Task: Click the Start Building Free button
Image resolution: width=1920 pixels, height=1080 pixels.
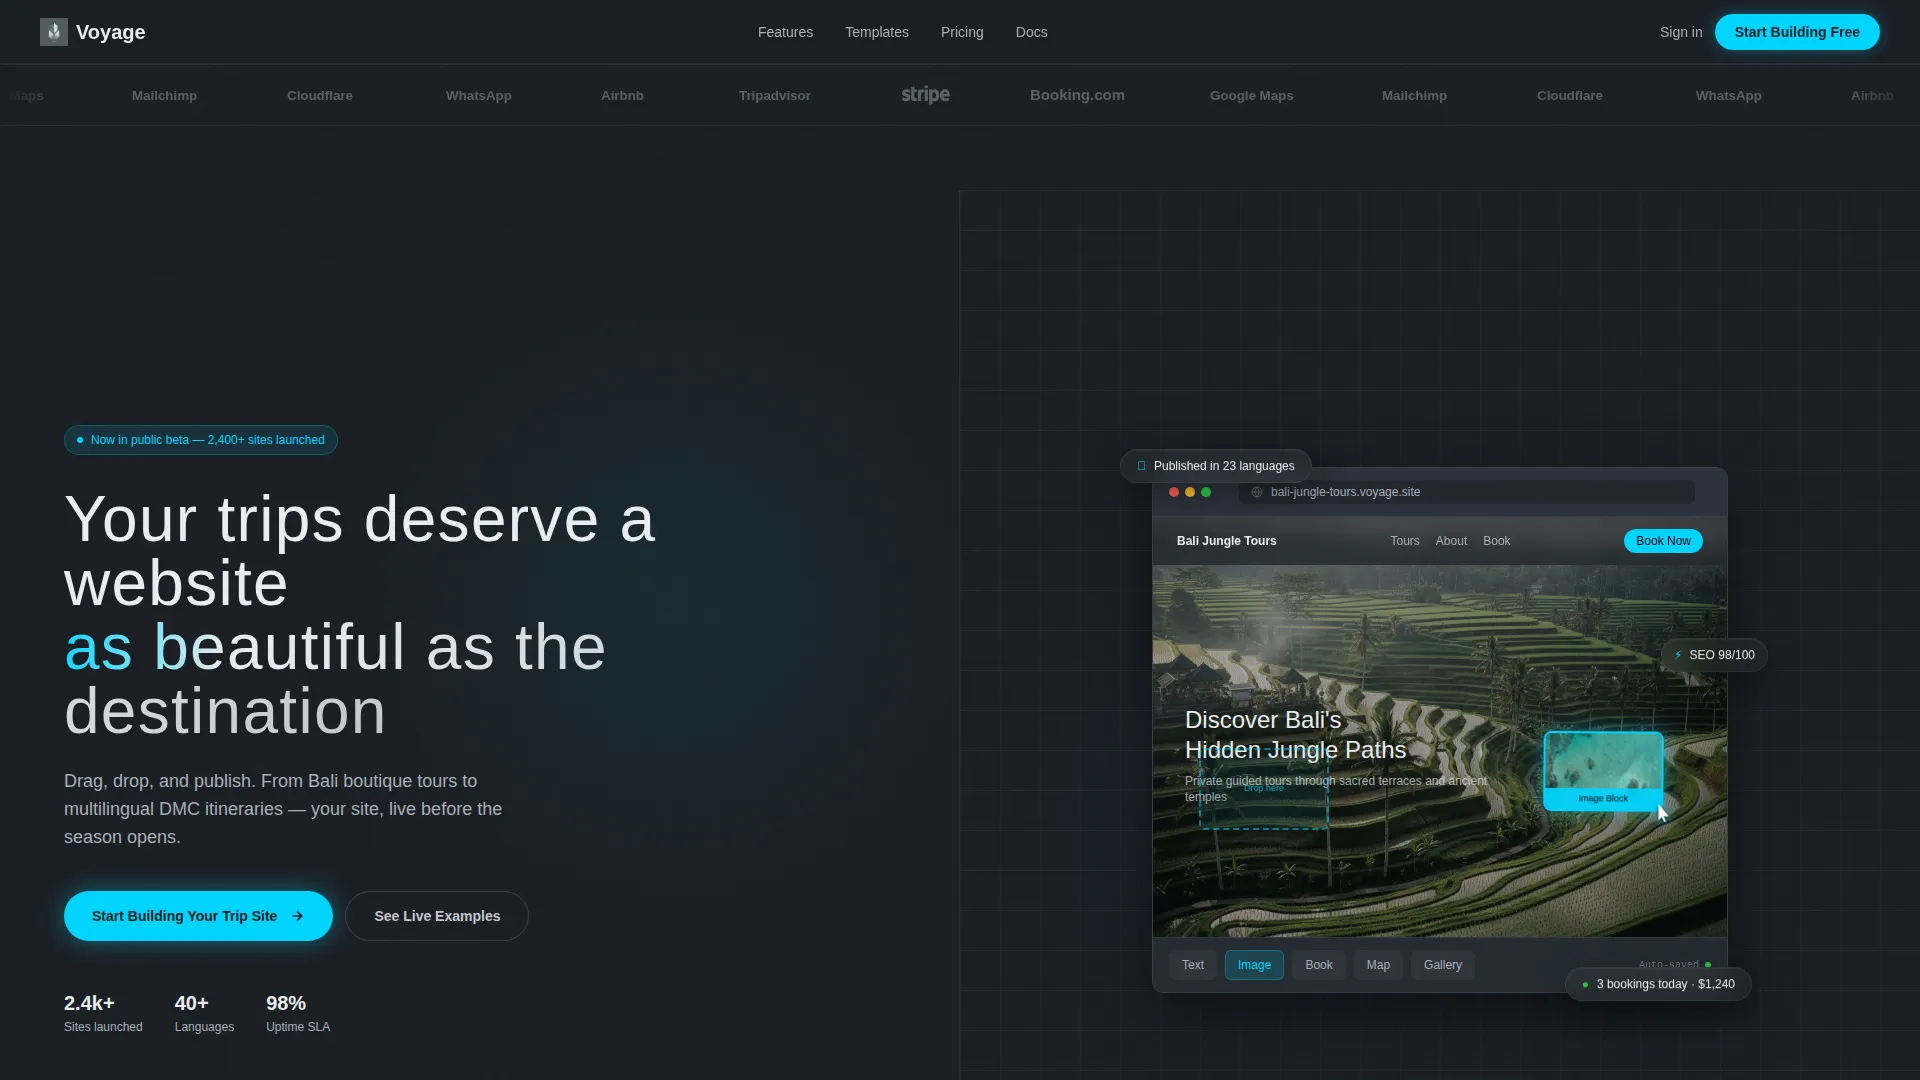Action: click(x=1797, y=32)
